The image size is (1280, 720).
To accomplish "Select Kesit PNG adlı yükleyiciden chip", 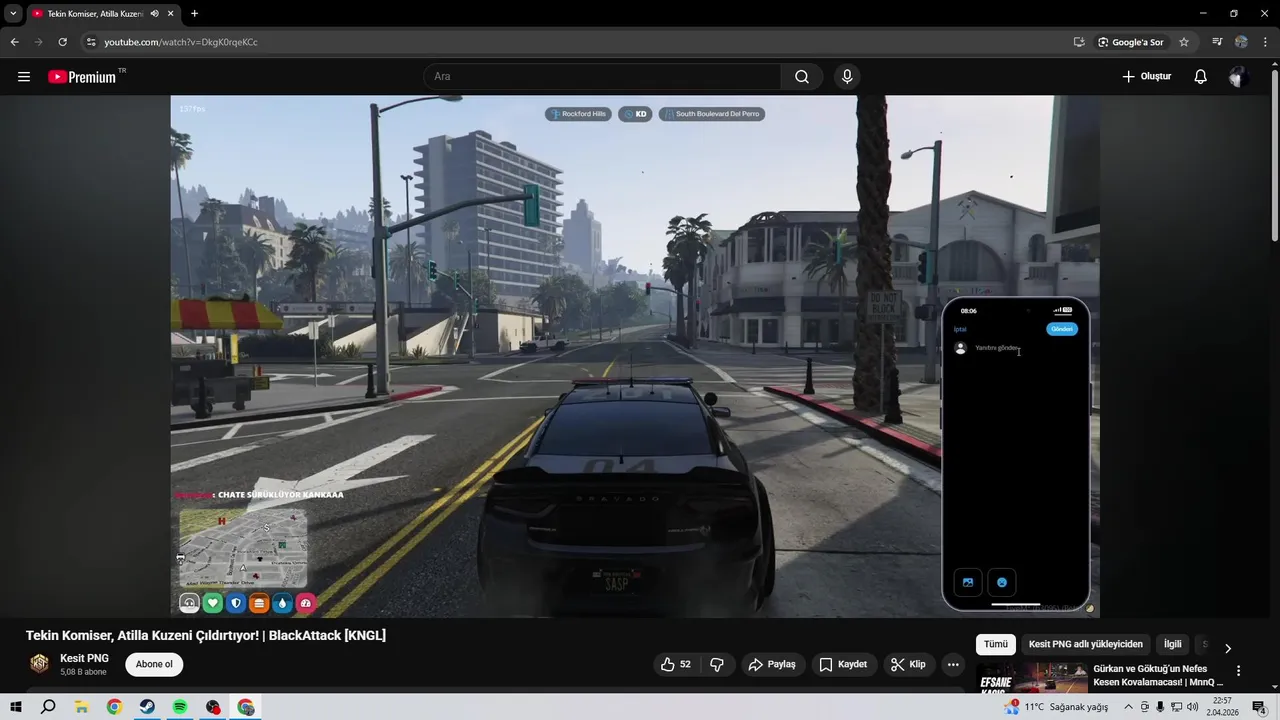I will tap(1085, 645).
